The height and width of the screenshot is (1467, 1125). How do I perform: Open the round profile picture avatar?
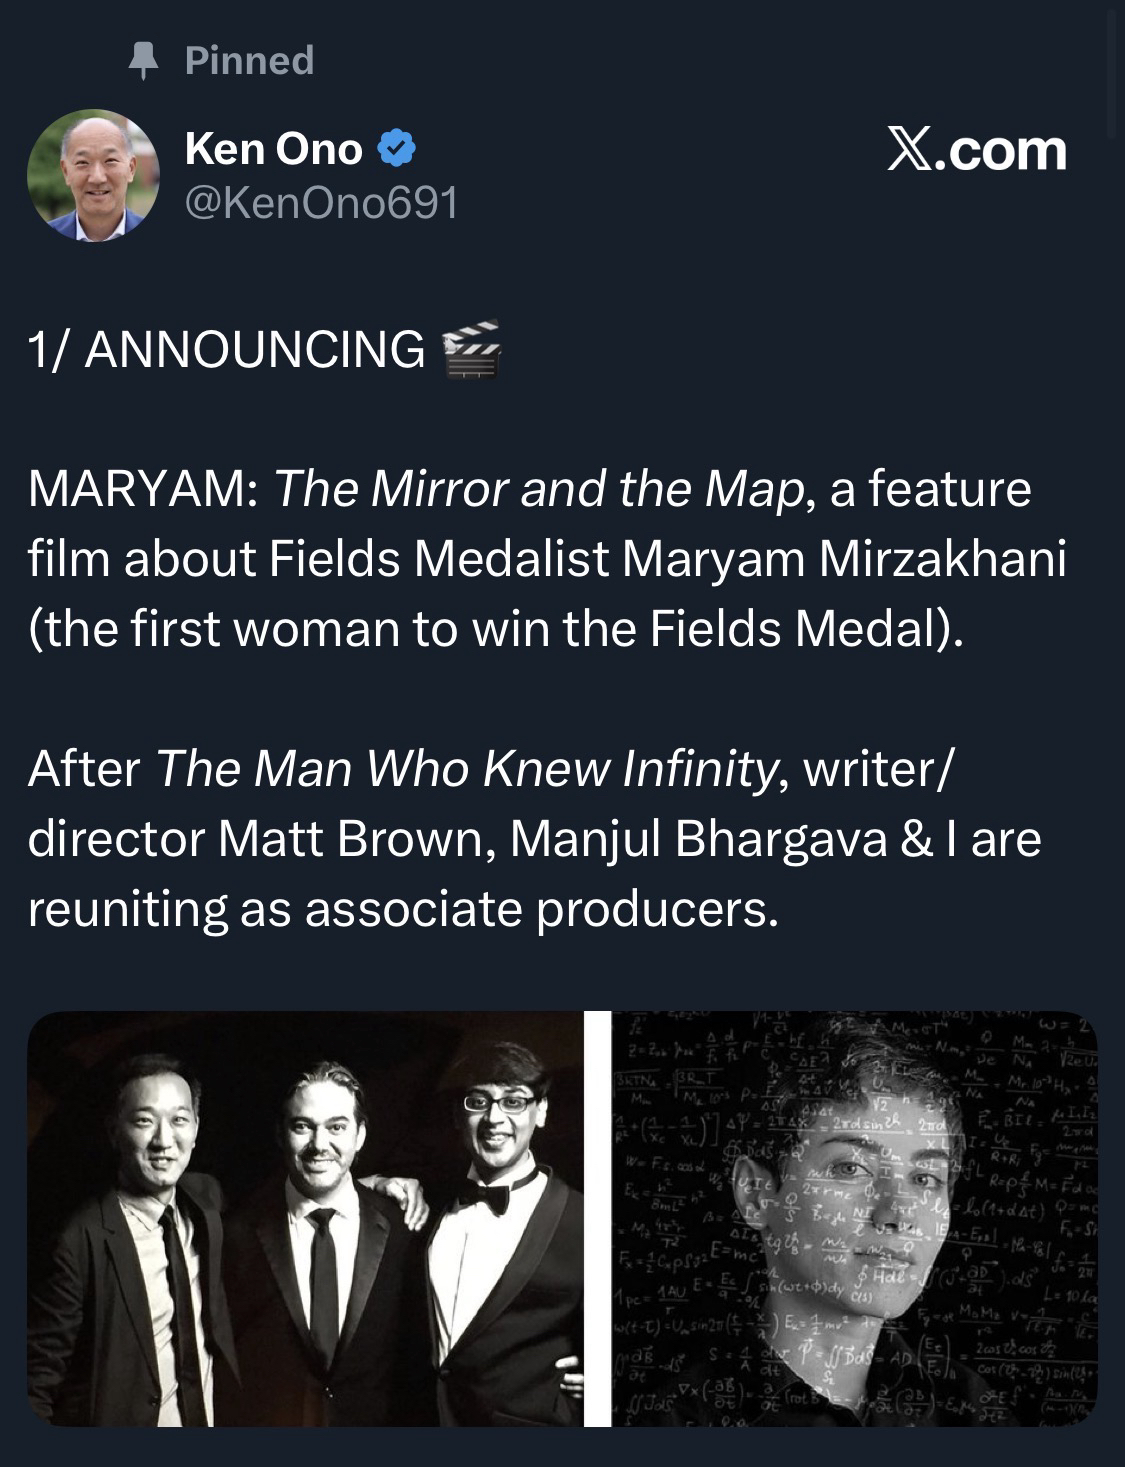(x=93, y=175)
